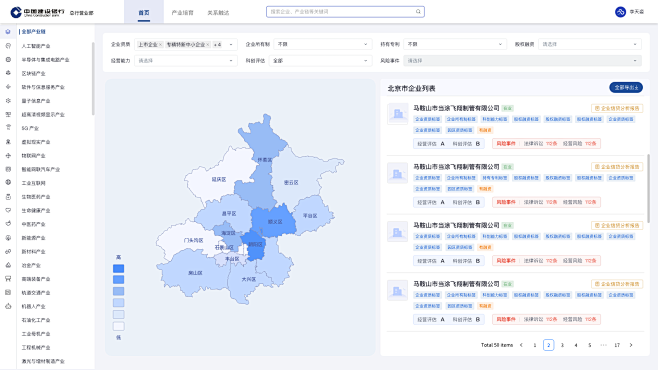Image resolution: width=658 pixels, height=370 pixels.
Task: Click the 工业互联网 sidebar icon
Action: tap(8, 182)
